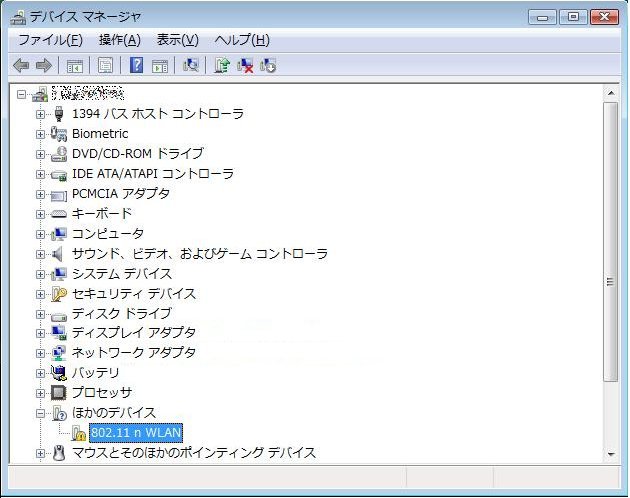Click the mouse pointing devices icon
630x498 pixels.
pyautogui.click(x=59, y=453)
